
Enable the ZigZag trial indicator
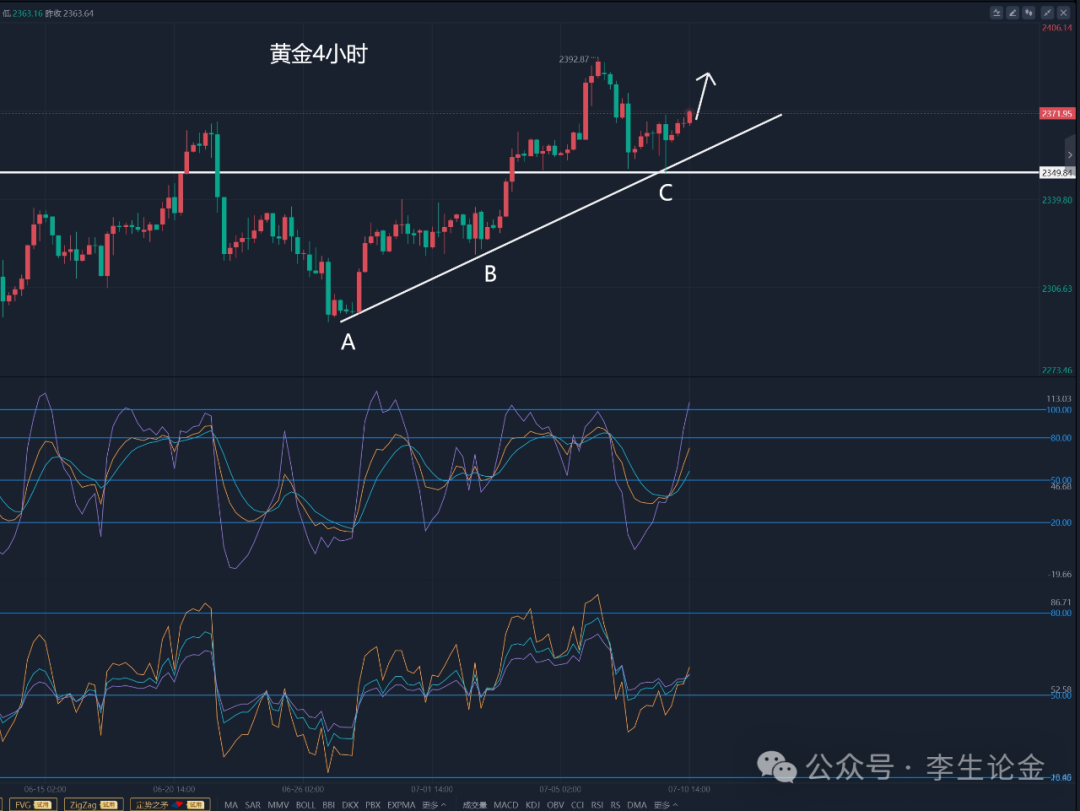pyautogui.click(x=94, y=804)
